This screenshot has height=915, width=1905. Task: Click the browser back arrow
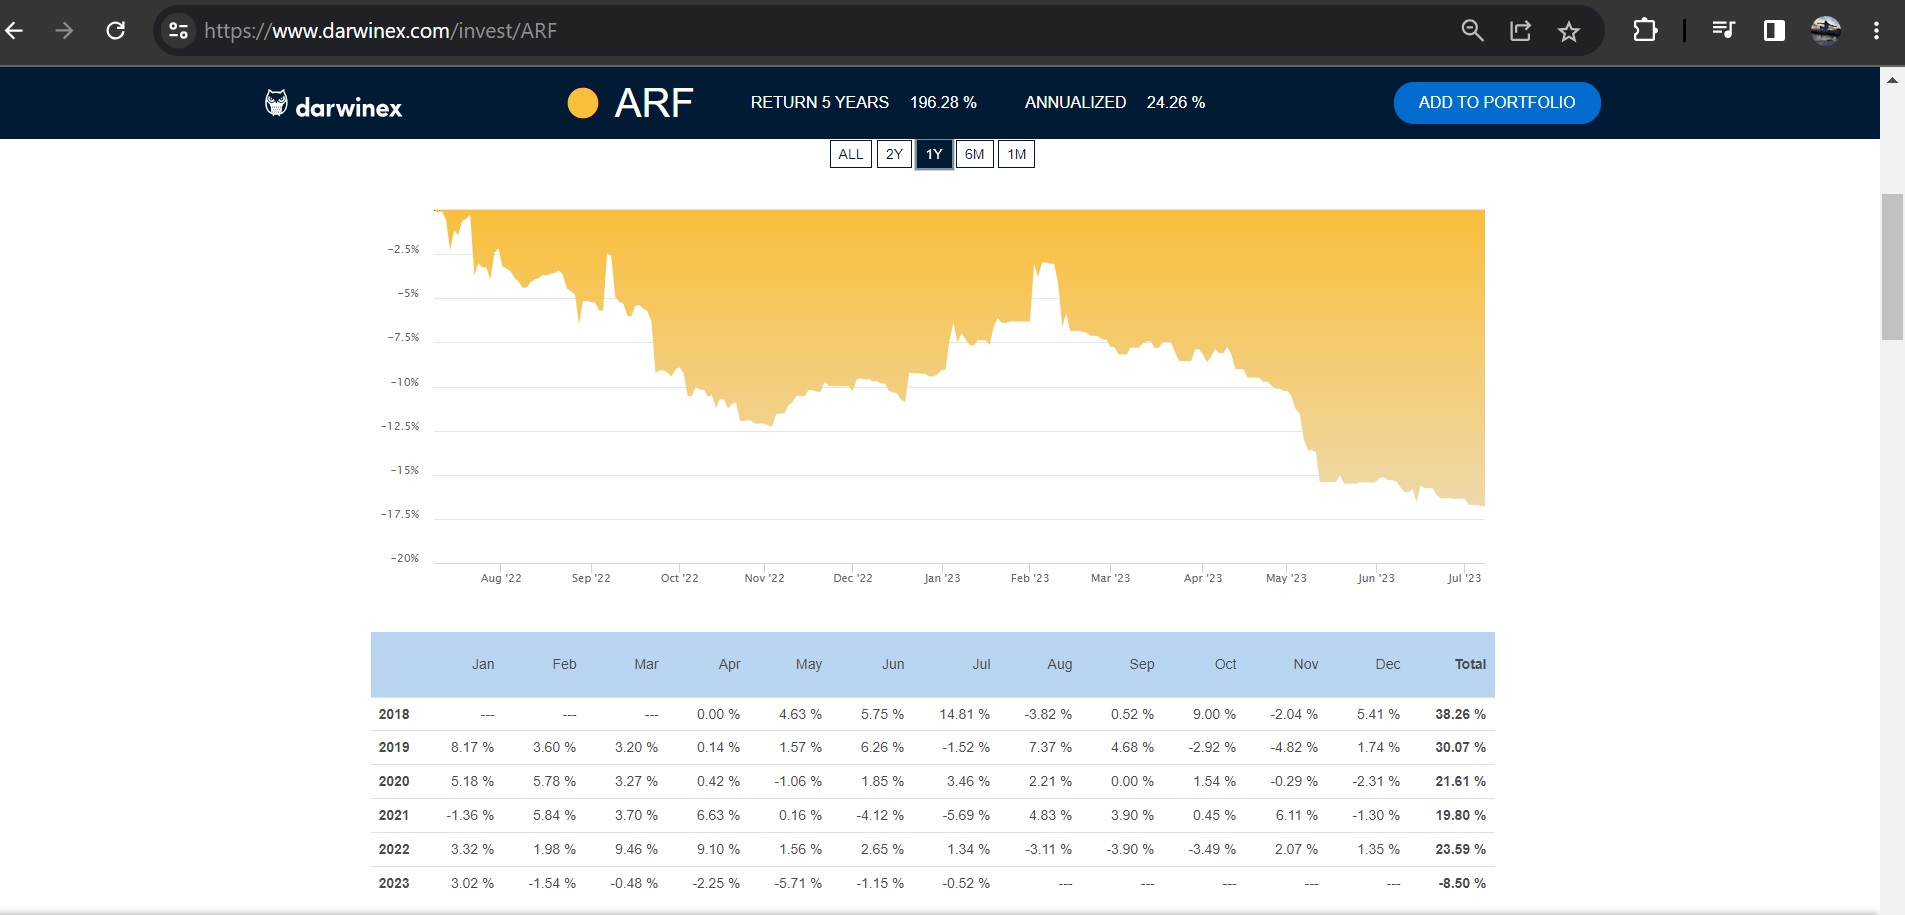pyautogui.click(x=15, y=31)
